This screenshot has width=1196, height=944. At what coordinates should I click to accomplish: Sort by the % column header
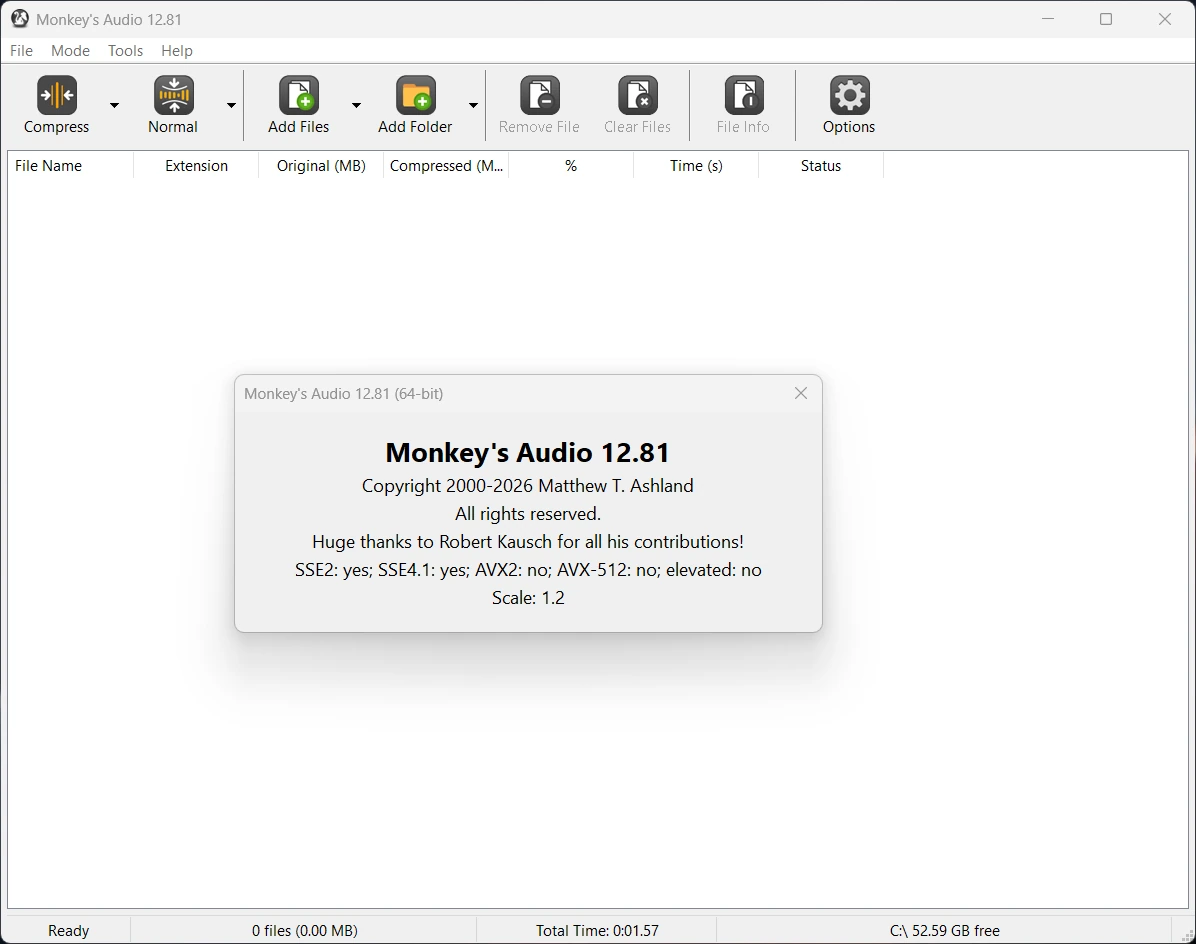click(x=571, y=165)
